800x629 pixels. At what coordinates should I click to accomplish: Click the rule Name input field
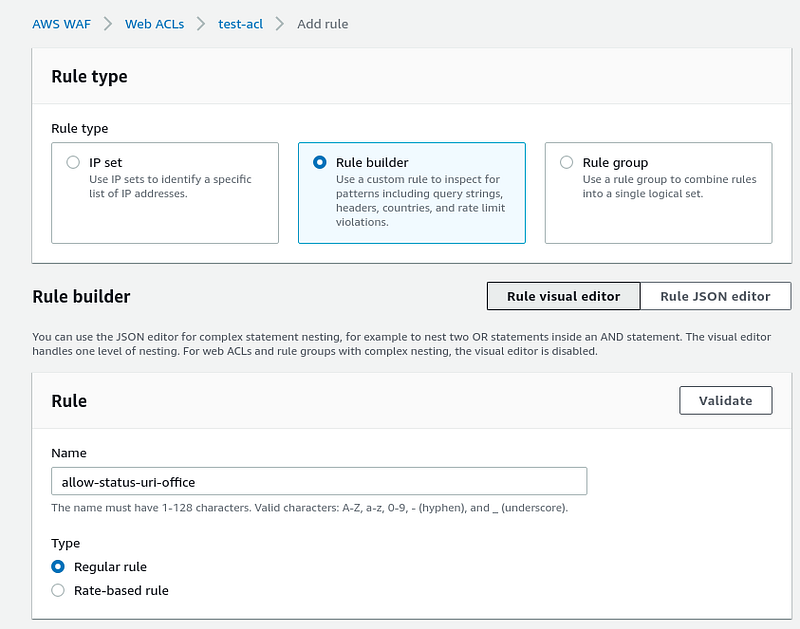[319, 482]
